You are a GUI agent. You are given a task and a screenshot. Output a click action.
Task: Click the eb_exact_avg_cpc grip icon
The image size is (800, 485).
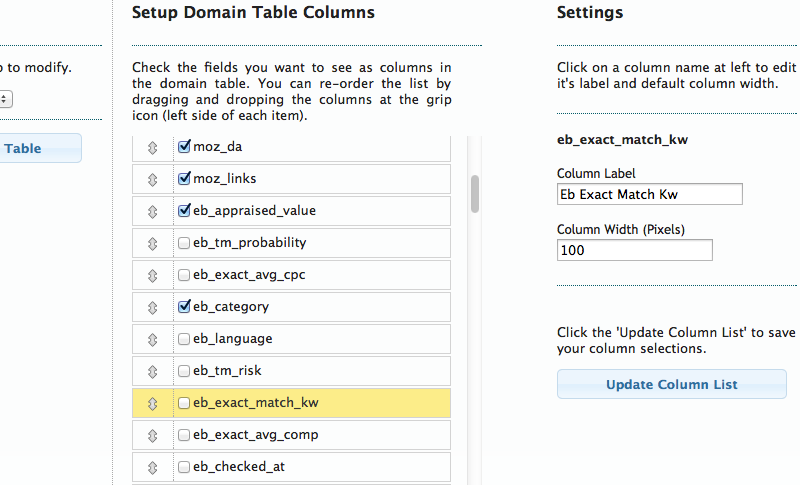[153, 276]
